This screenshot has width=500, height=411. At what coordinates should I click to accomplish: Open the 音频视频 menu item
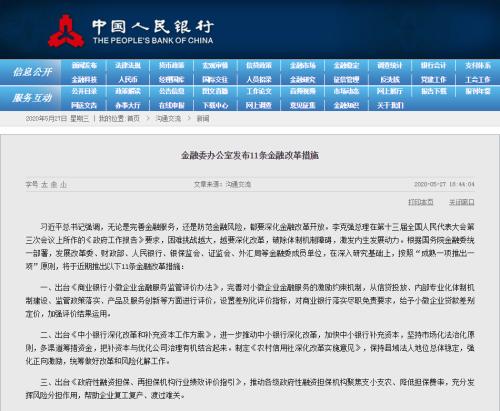click(x=302, y=91)
